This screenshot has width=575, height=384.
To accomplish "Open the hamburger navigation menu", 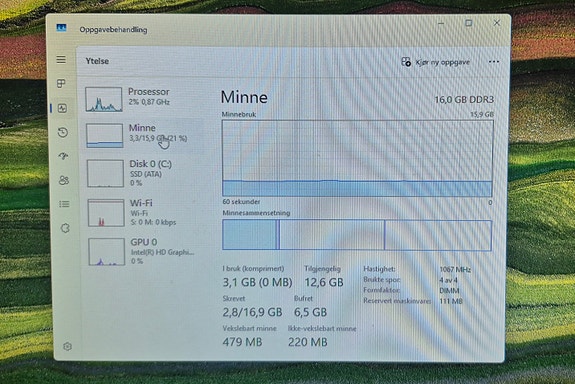I will point(61,59).
